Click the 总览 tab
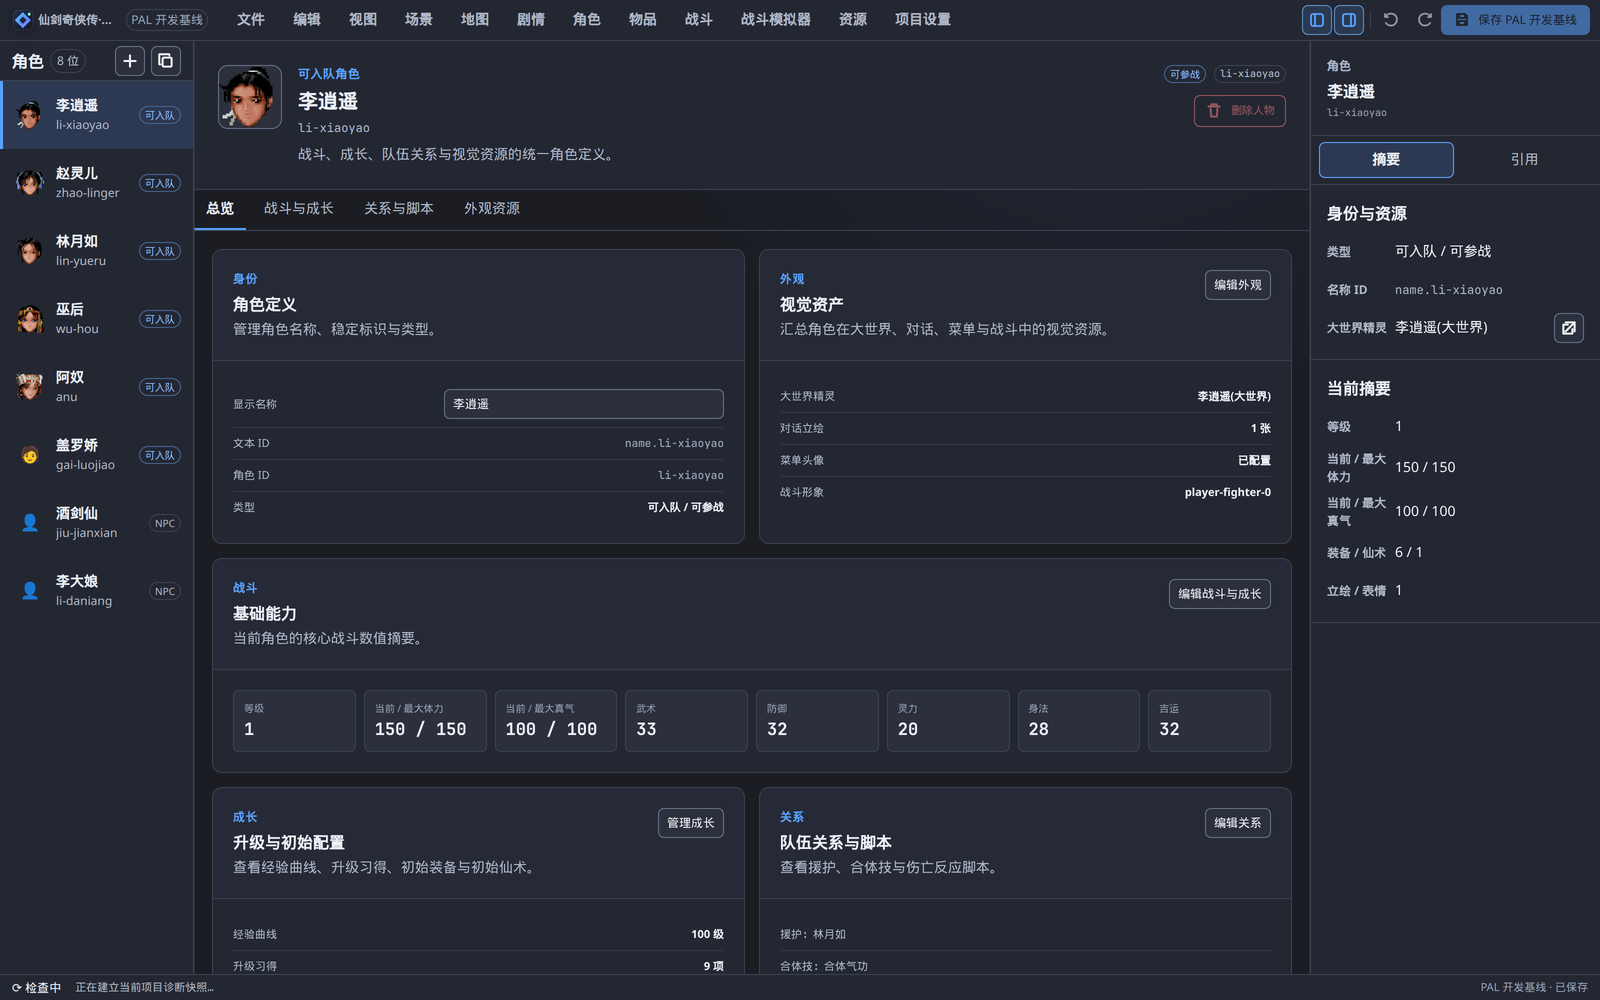This screenshot has width=1600, height=1000. [x=220, y=208]
